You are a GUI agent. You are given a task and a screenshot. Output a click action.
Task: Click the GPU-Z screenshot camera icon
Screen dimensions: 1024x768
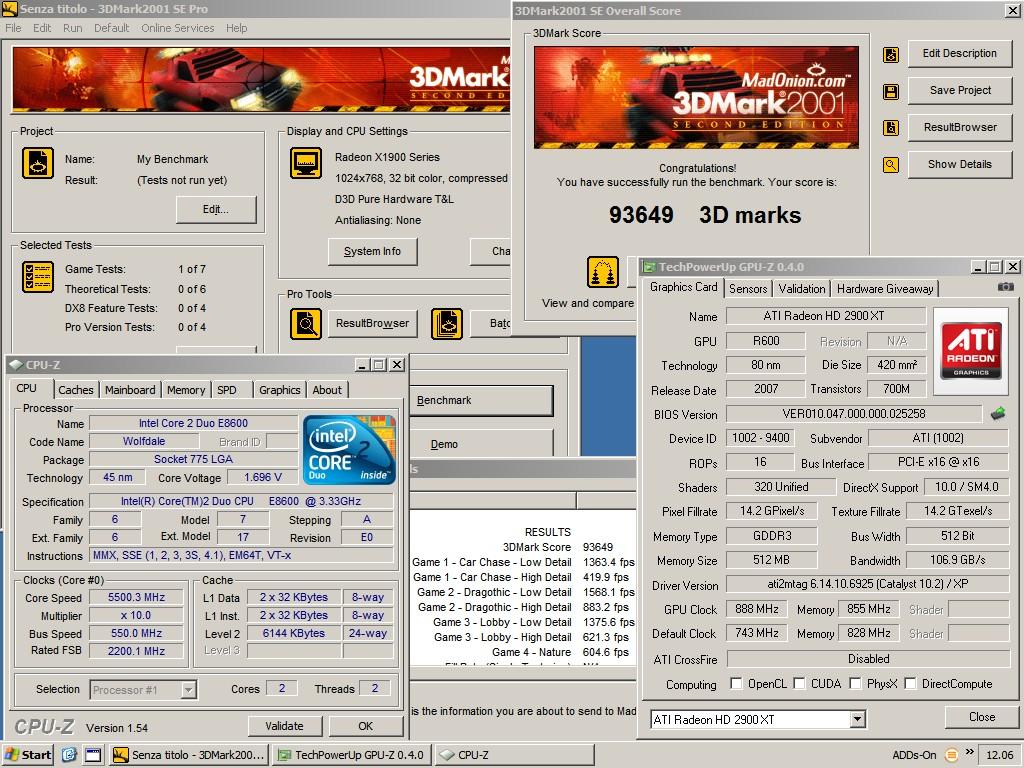(x=1006, y=287)
